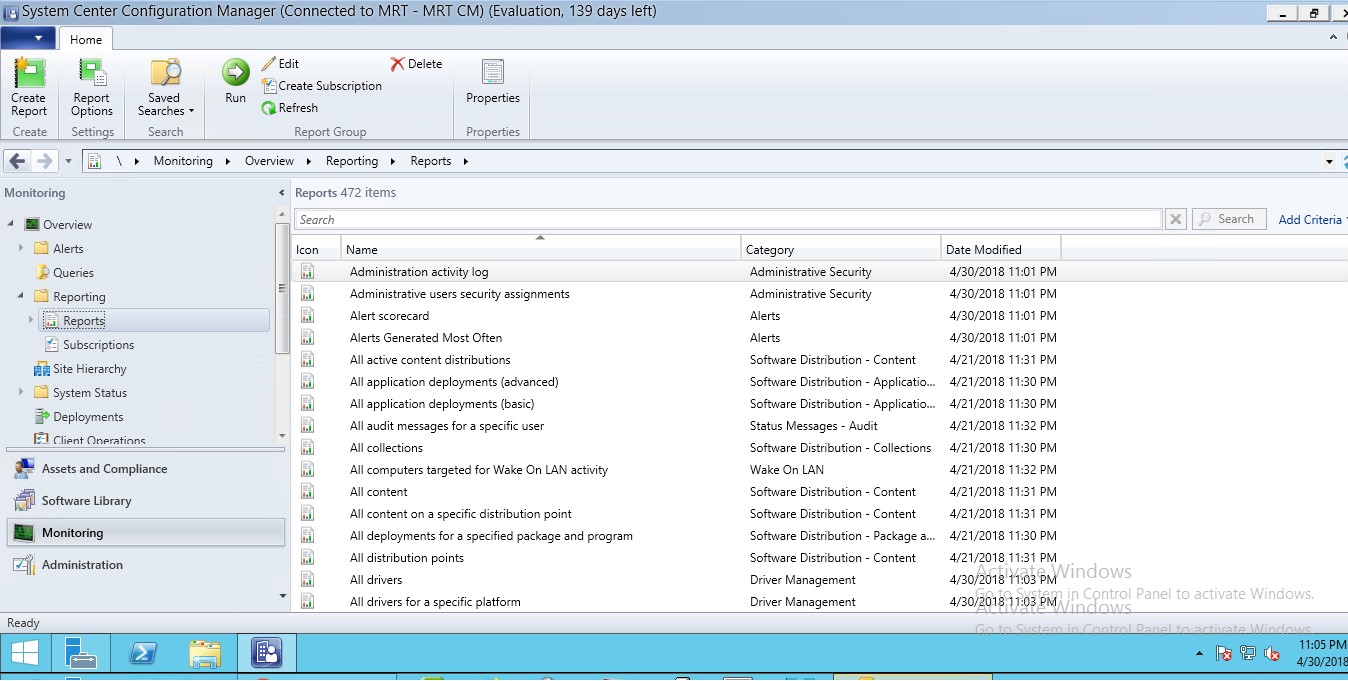The height and width of the screenshot is (681, 1348).
Task: Click the Create Report icon
Action: coord(29,74)
